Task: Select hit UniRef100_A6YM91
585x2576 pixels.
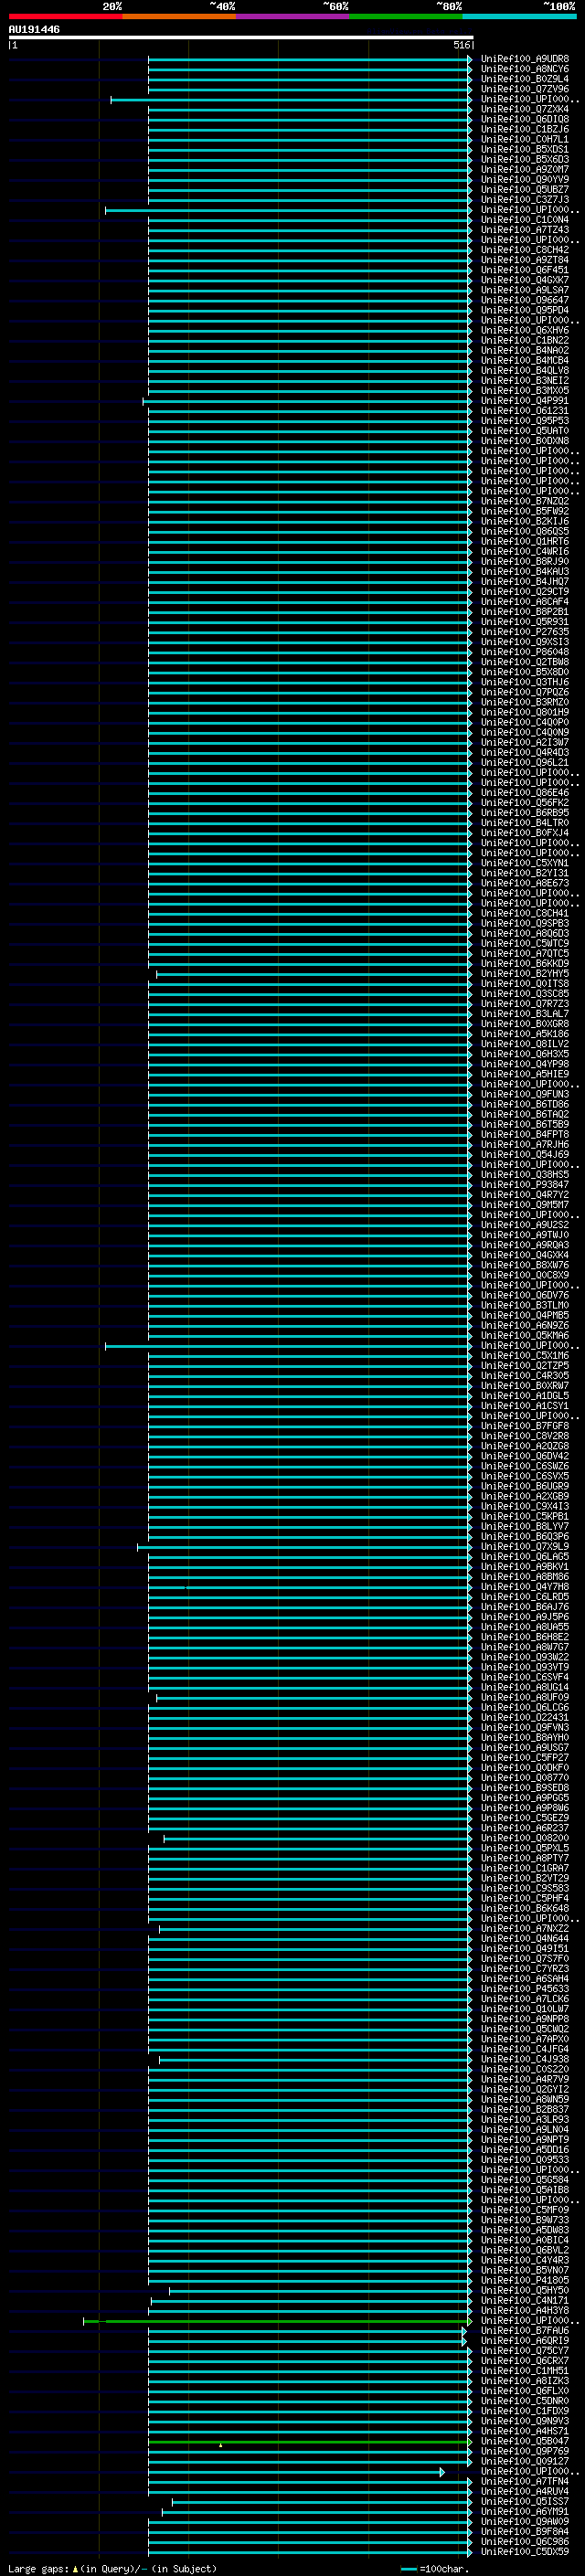Action: tap(525, 2512)
